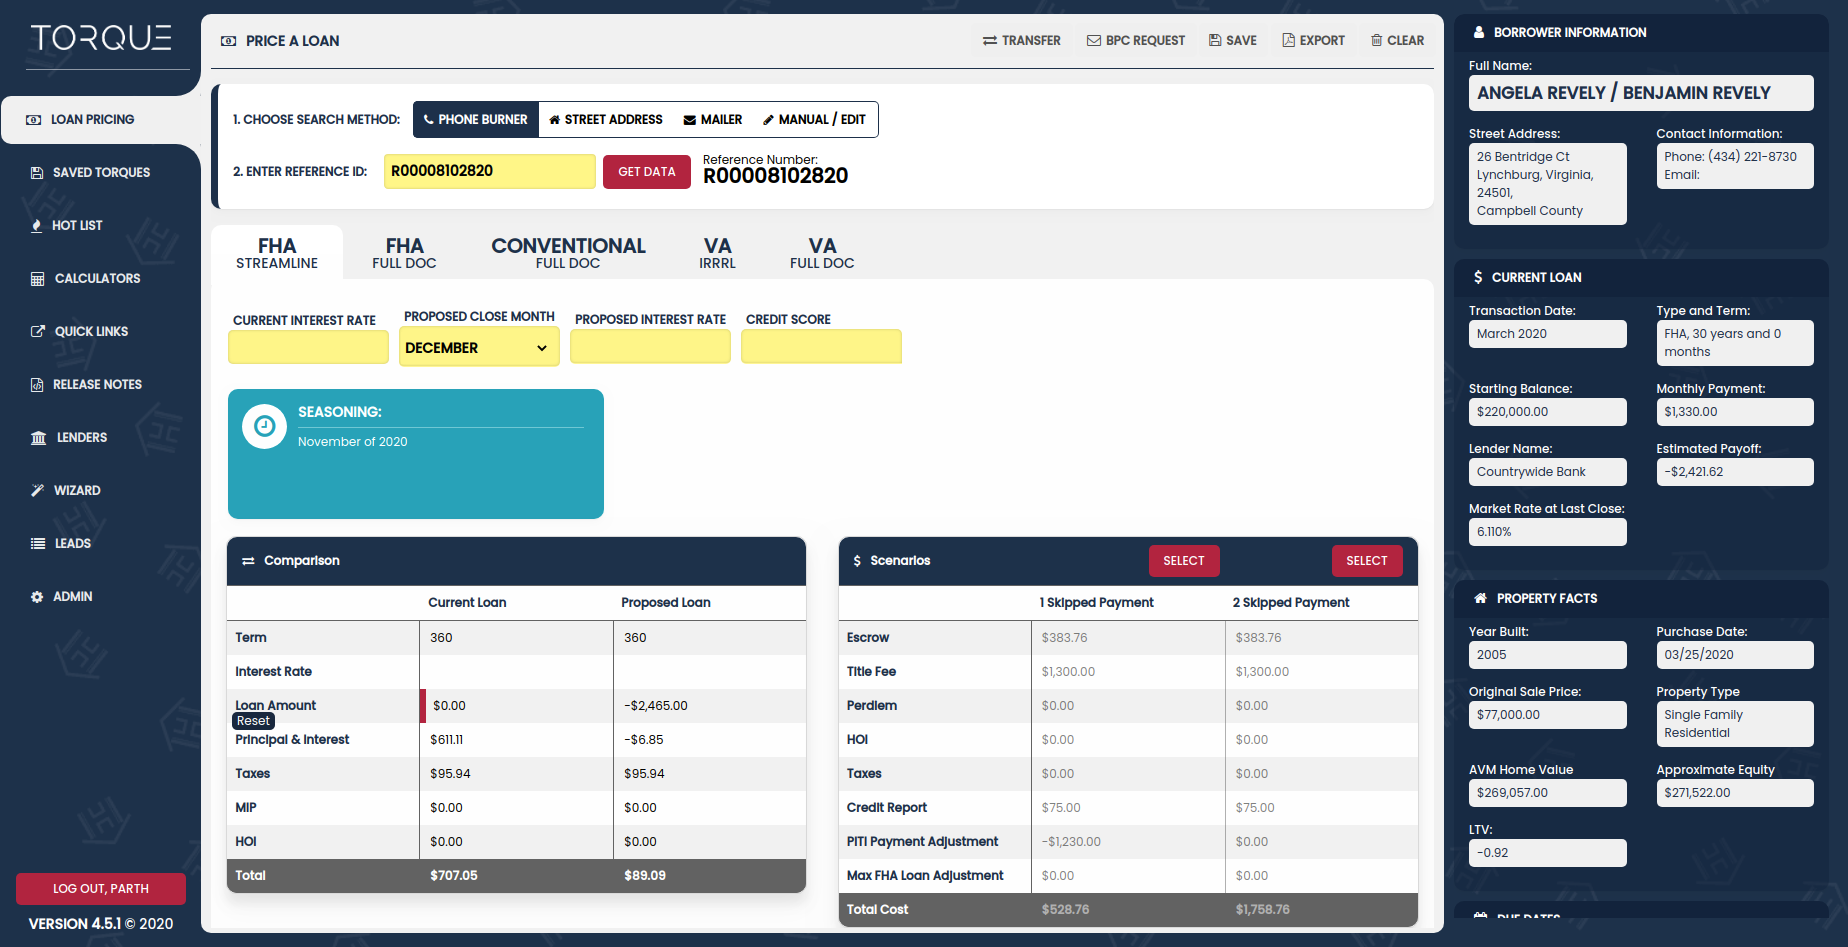Click the Save disk icon

[x=1214, y=41]
